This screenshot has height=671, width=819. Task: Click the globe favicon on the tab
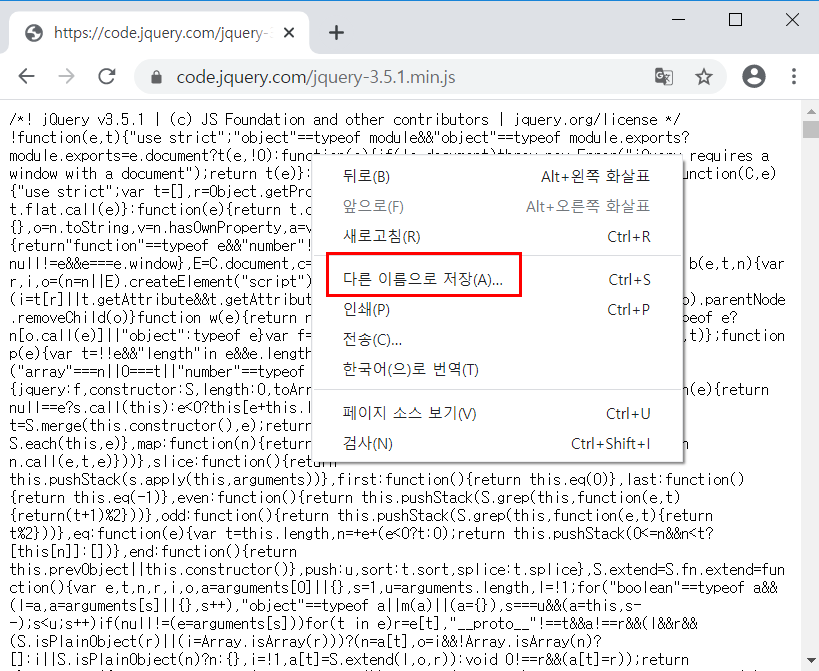click(x=34, y=33)
